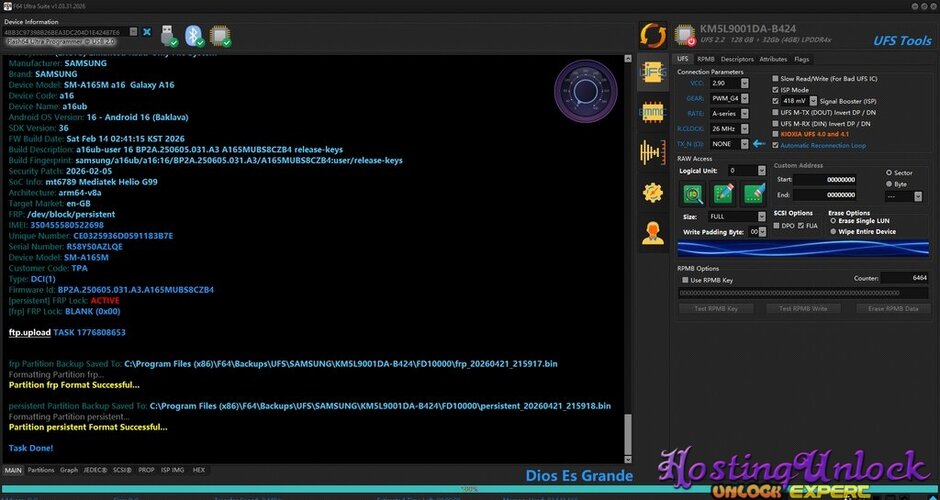Switch to the PROP bottom tab
Image resolution: width=940 pixels, height=500 pixels.
coord(146,470)
